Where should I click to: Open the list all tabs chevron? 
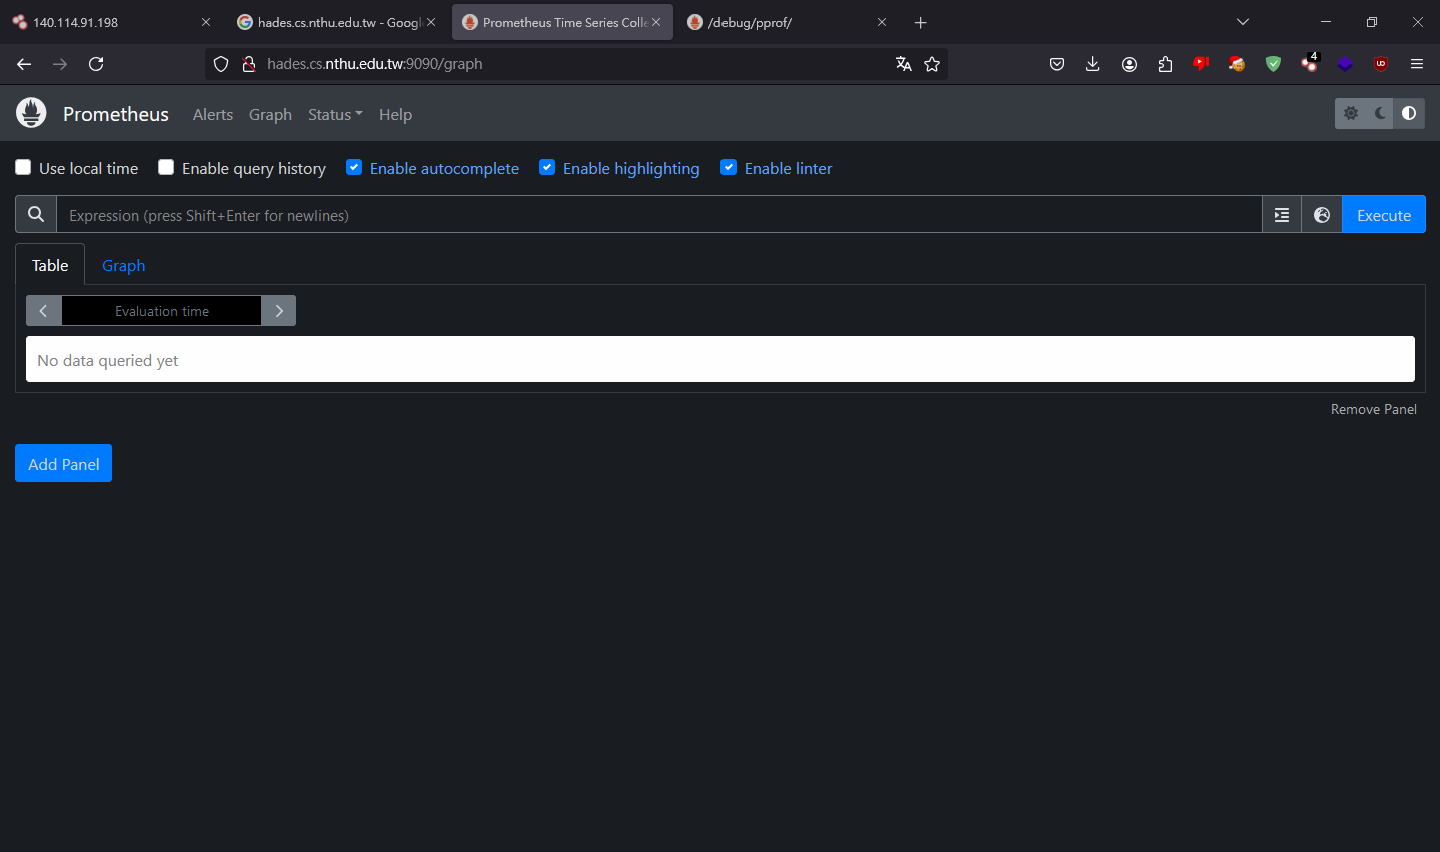(x=1243, y=22)
